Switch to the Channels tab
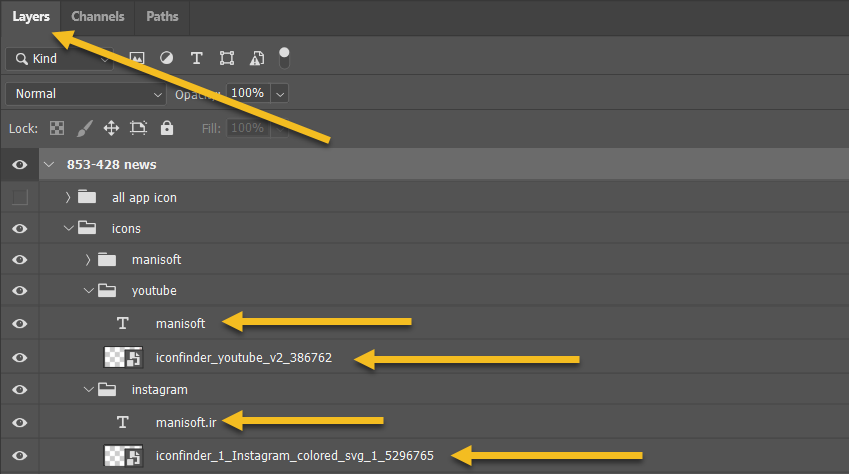 (x=98, y=16)
